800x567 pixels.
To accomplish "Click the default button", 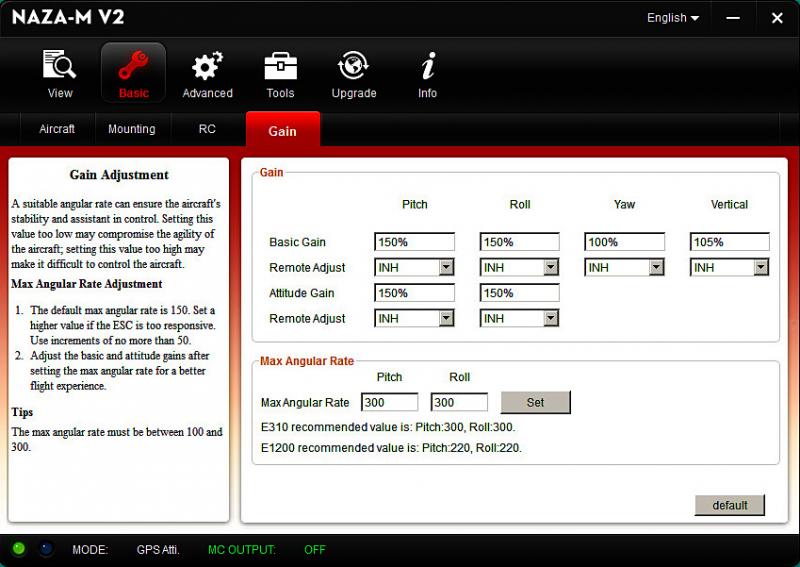I will click(730, 505).
